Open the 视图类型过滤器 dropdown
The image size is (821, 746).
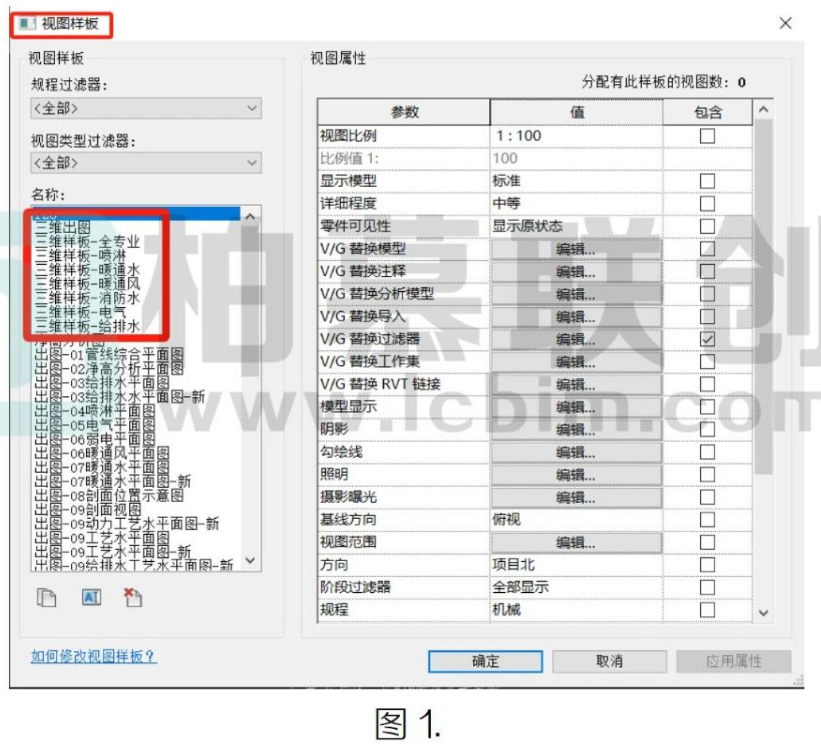146,163
